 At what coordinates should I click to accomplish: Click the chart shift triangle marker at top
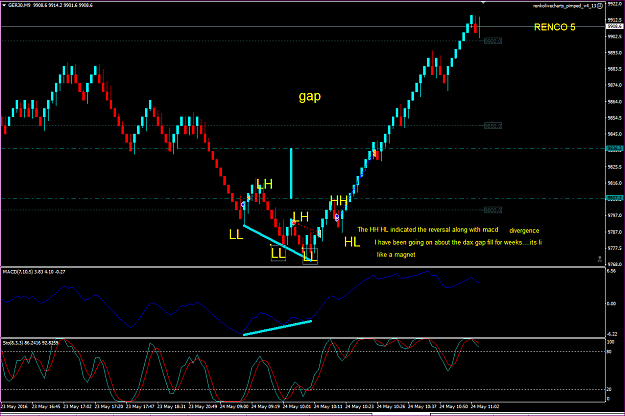tap(483, 2)
